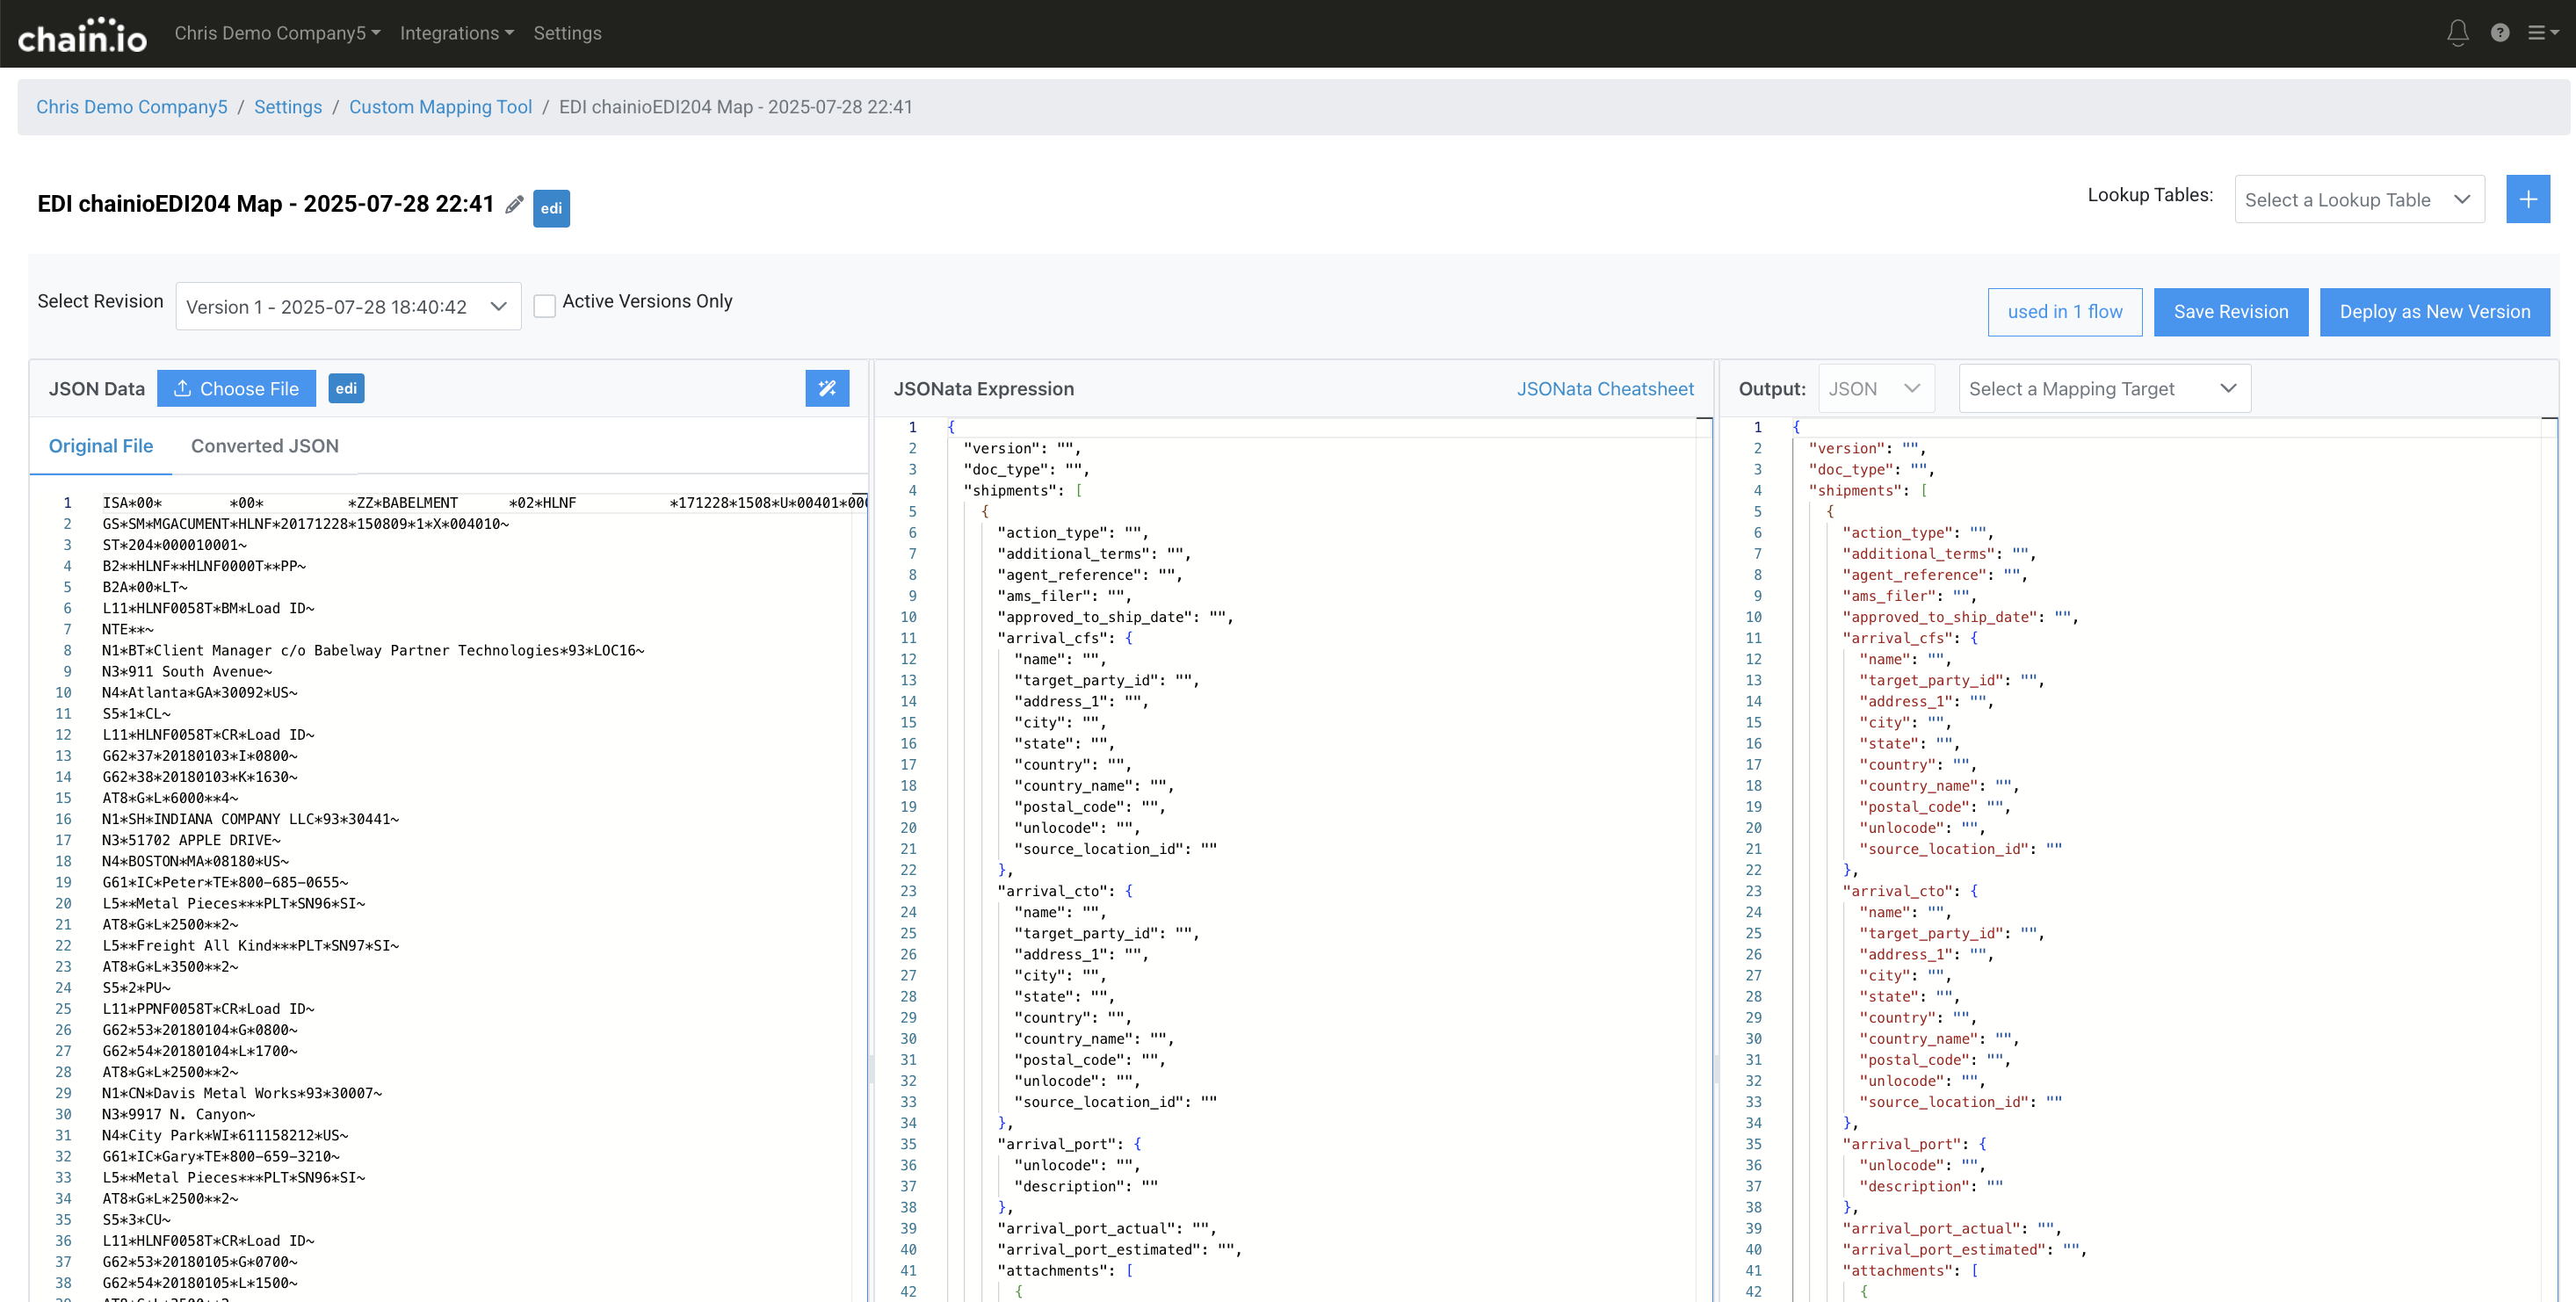The image size is (2576, 1302).
Task: Click the pencil edit icon beside map title
Action: coord(514,205)
